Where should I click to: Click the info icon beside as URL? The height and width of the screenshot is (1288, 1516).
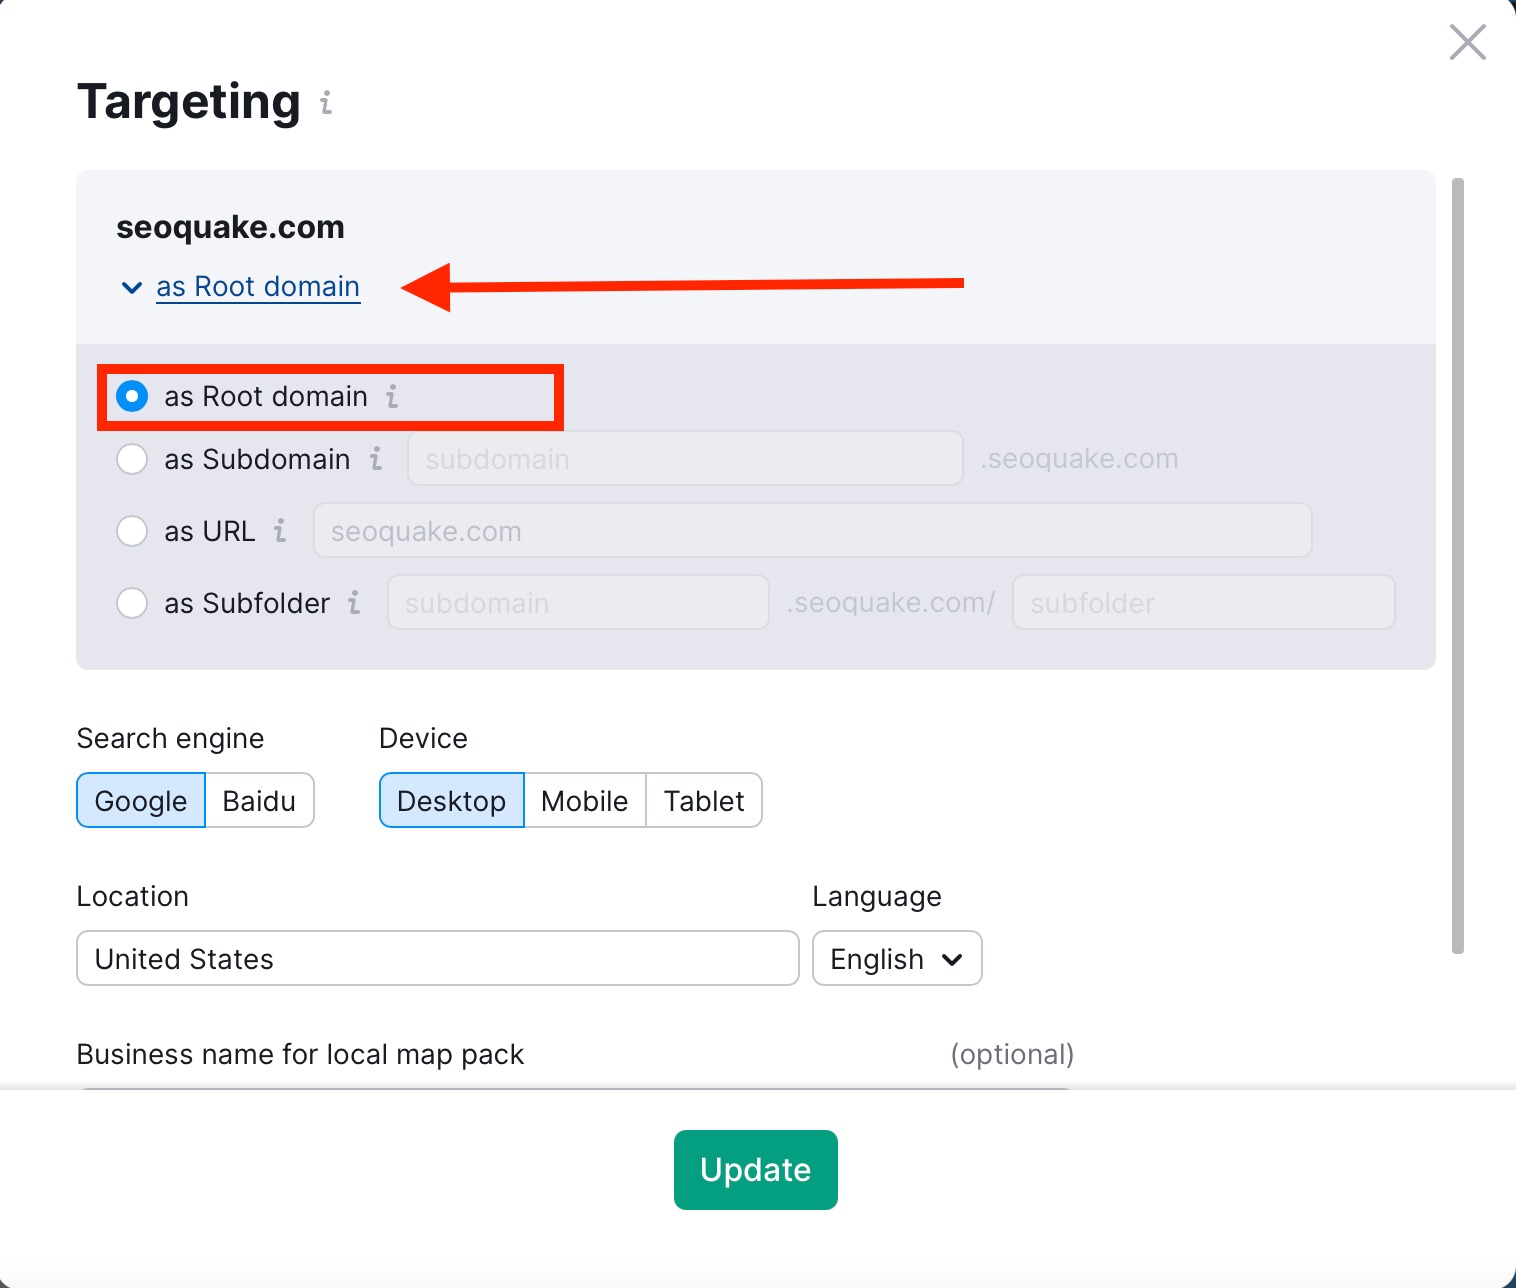coord(280,531)
